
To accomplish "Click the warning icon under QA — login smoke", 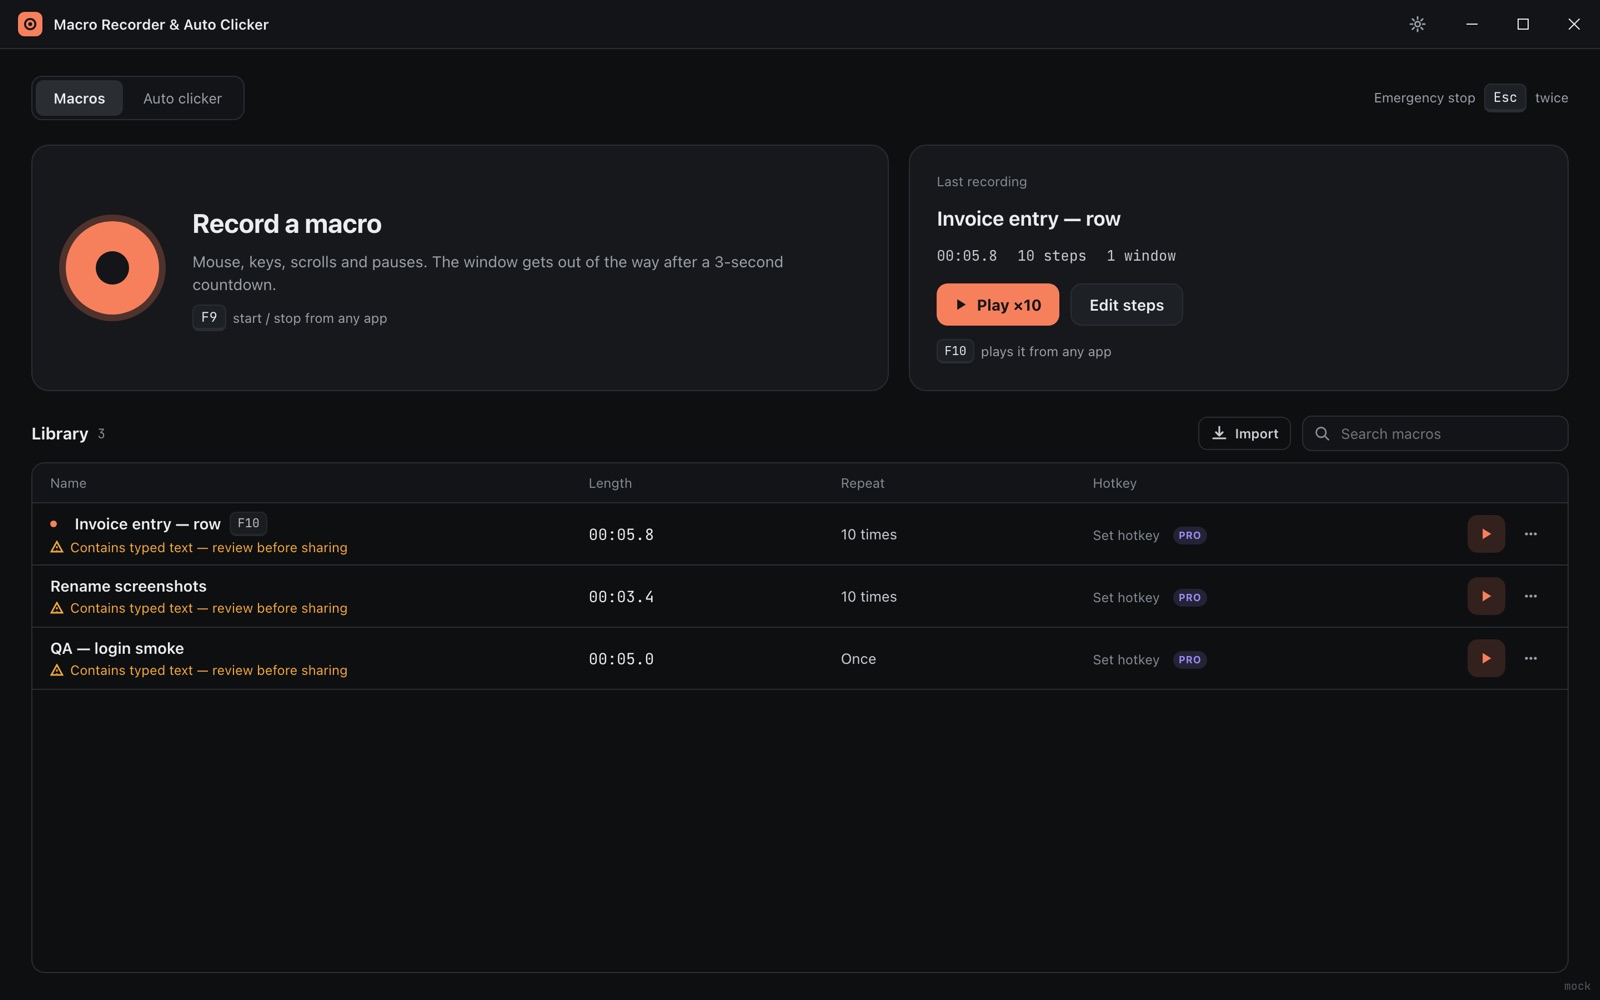I will coord(57,670).
